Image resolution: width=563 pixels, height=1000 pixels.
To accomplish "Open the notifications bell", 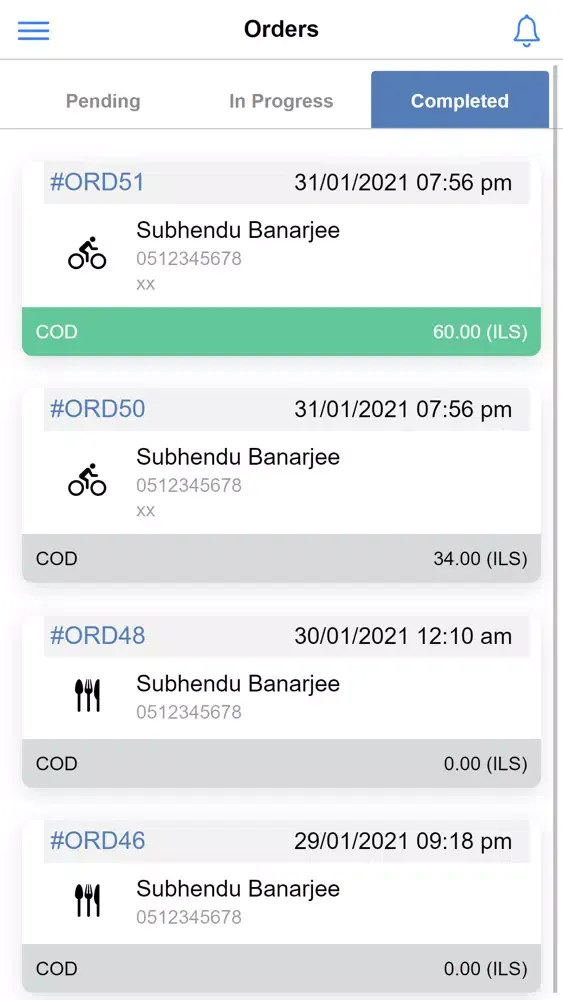I will tap(527, 30).
